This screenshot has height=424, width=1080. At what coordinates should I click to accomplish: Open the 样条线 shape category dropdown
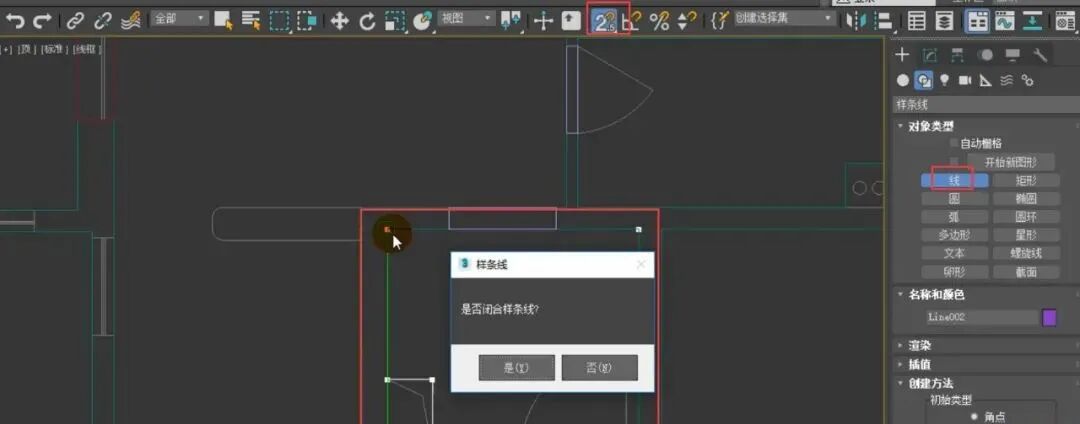(x=986, y=105)
